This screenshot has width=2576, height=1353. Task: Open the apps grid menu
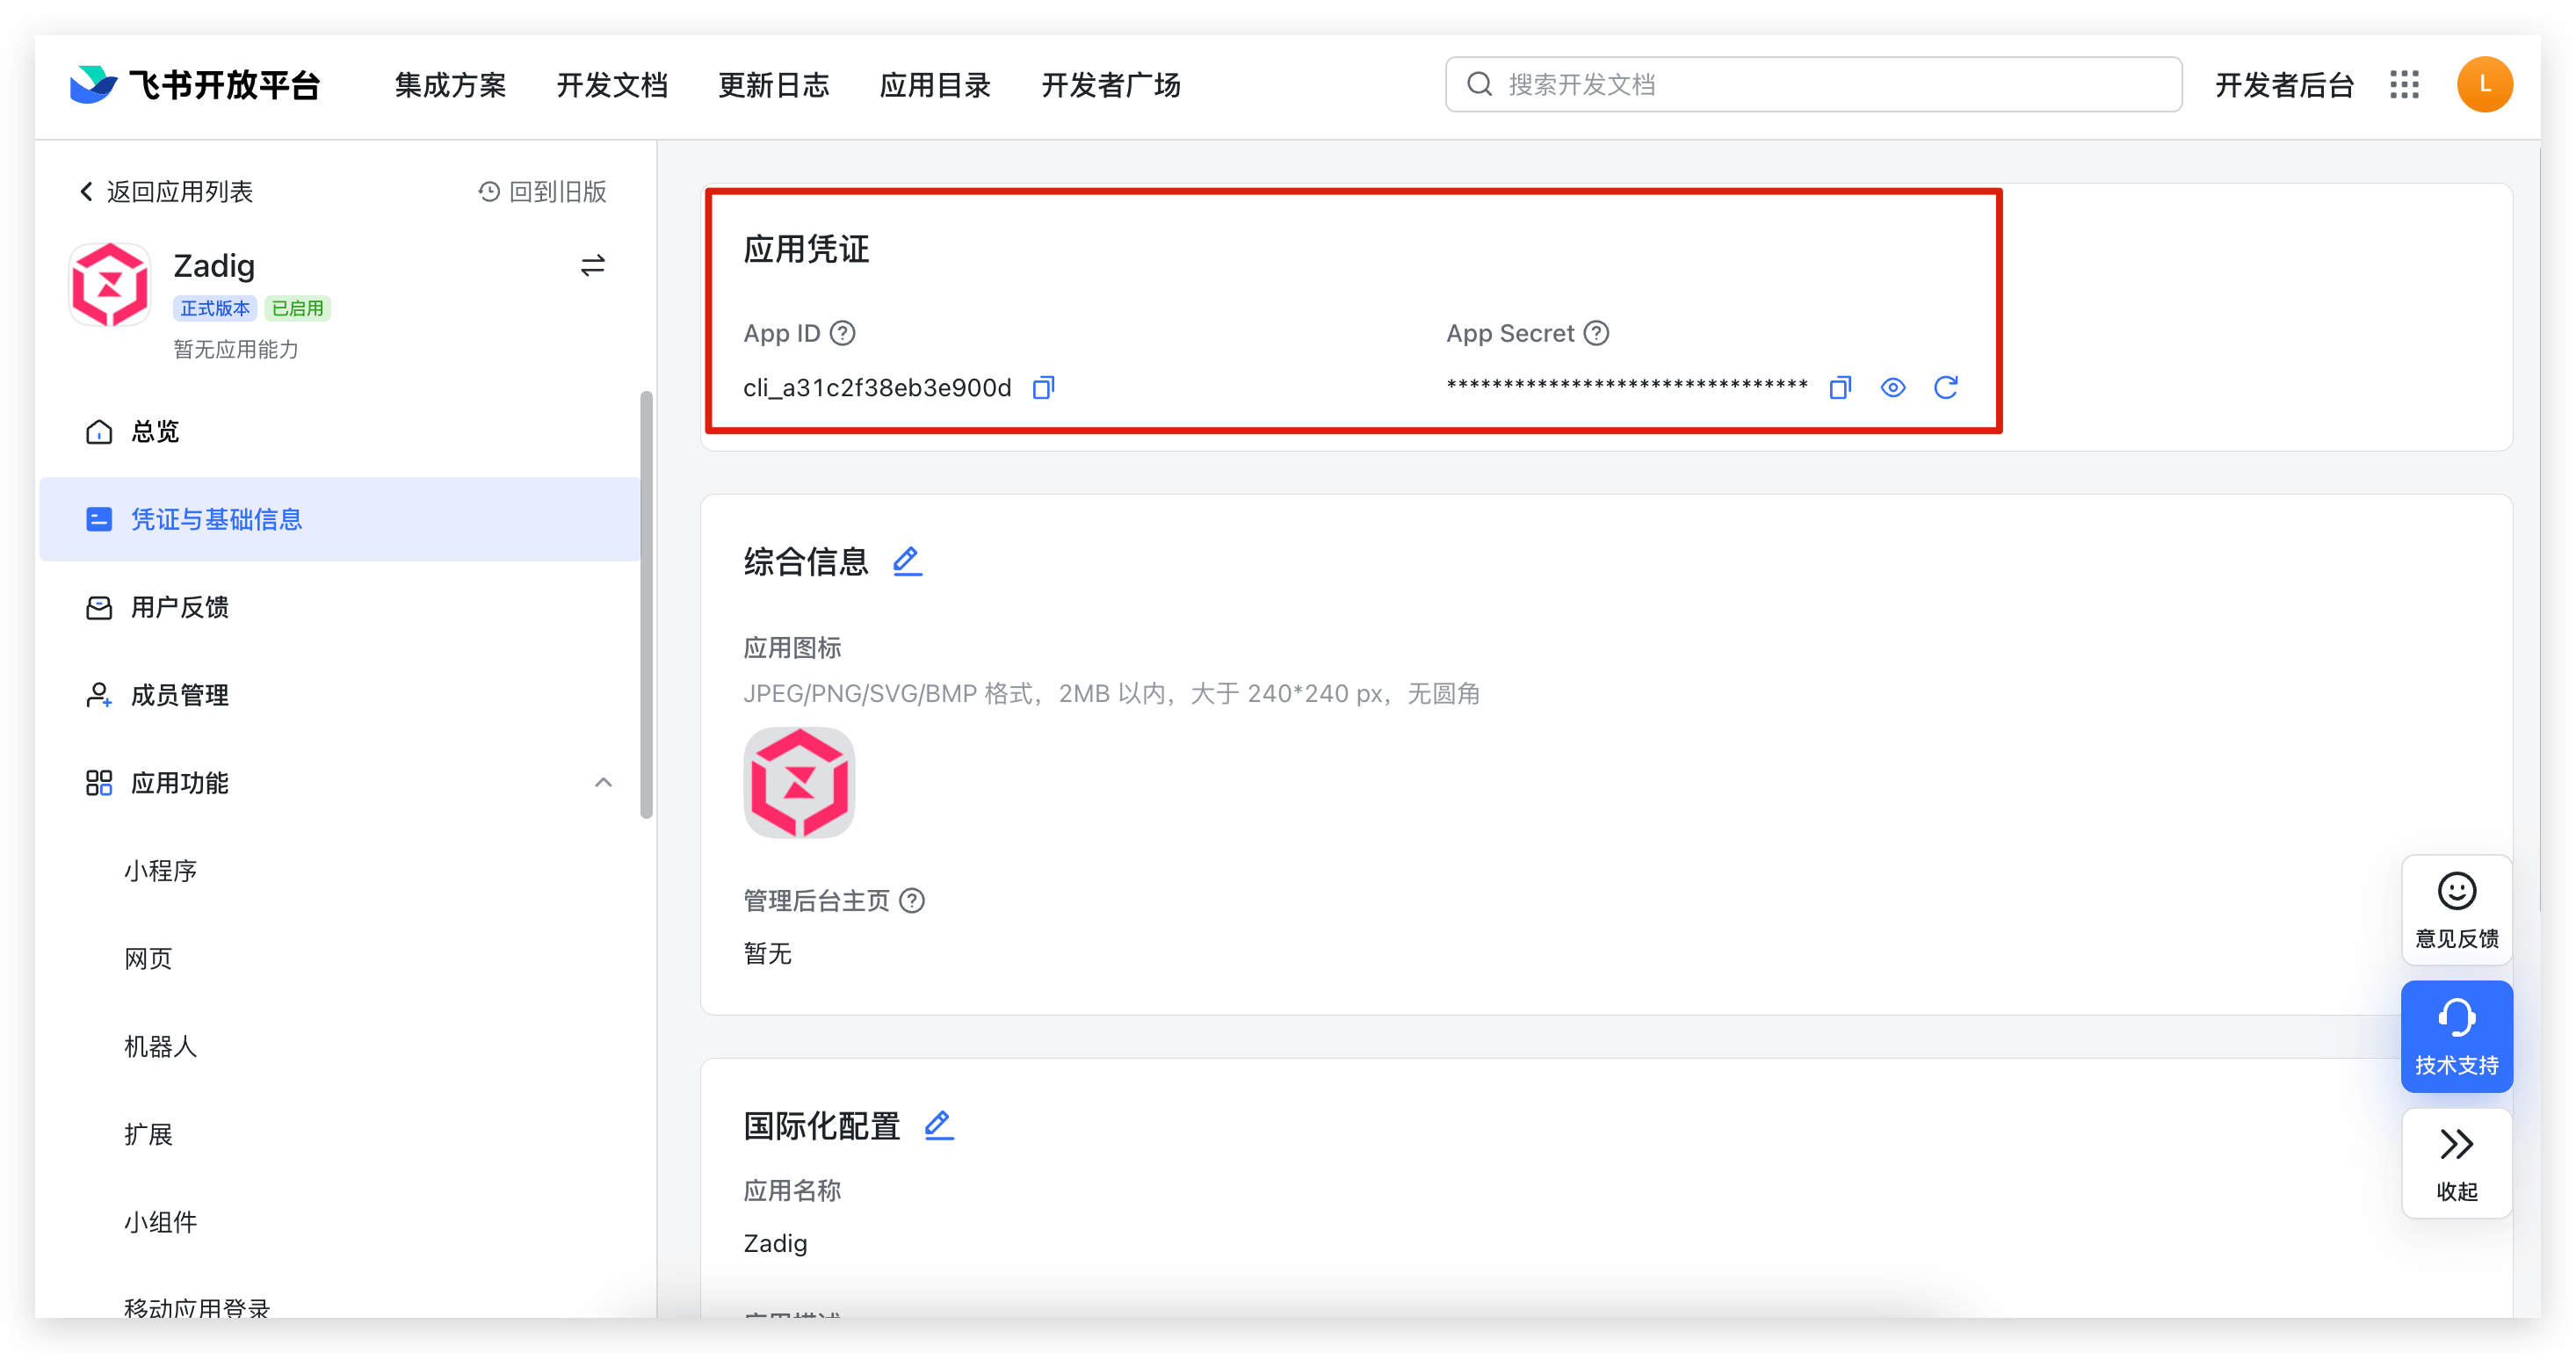2405,85
